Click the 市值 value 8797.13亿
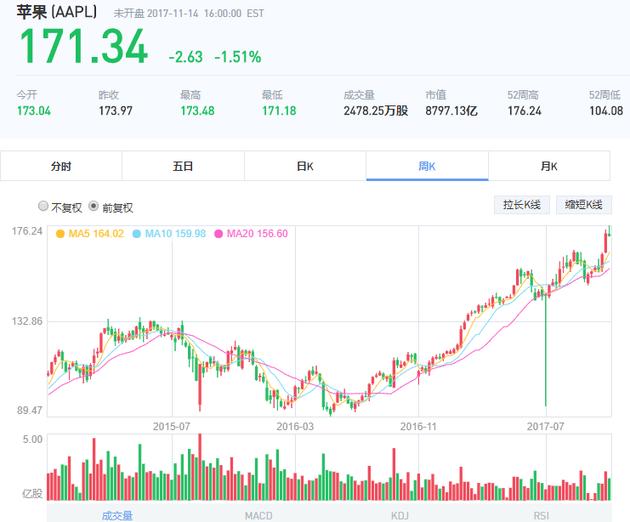 (452, 111)
